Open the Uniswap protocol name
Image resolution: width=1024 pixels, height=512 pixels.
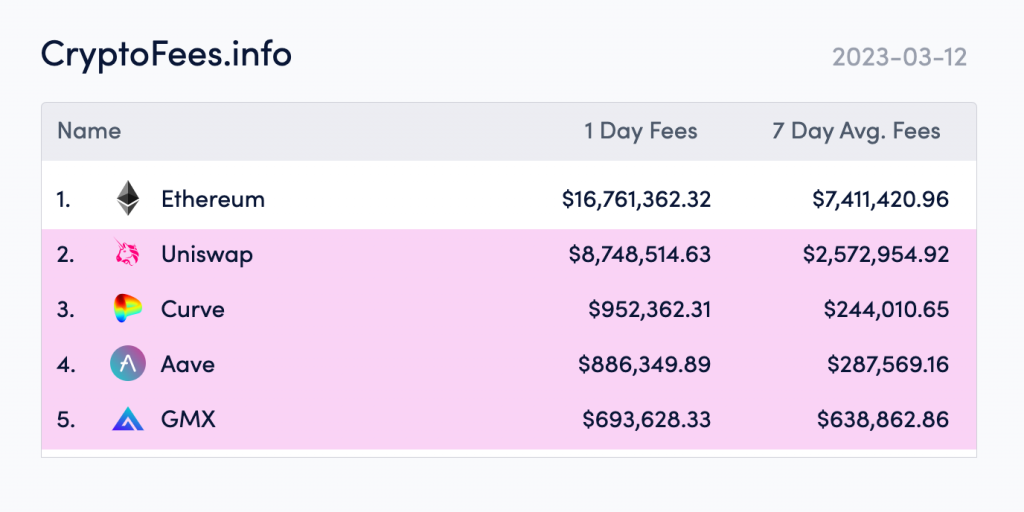click(x=207, y=254)
